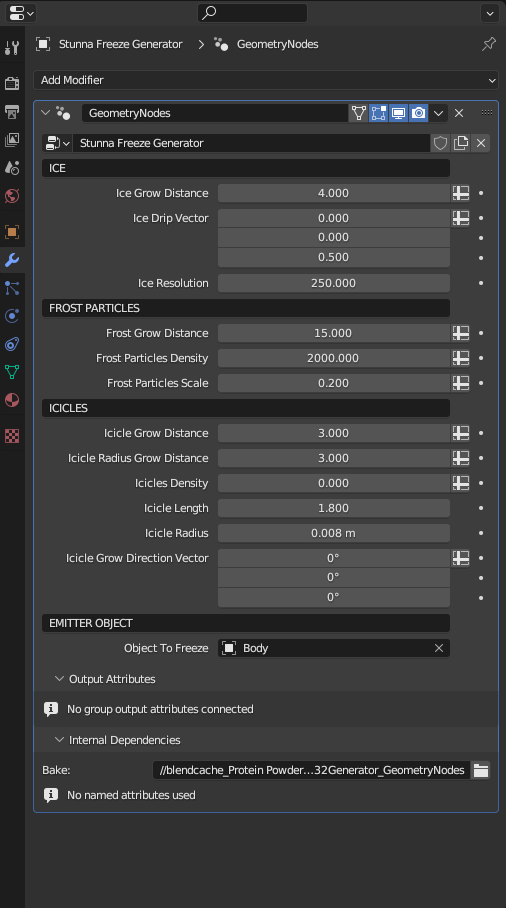The height and width of the screenshot is (908, 506).
Task: Open the Object To Freeze Body selector
Action: pos(324,648)
